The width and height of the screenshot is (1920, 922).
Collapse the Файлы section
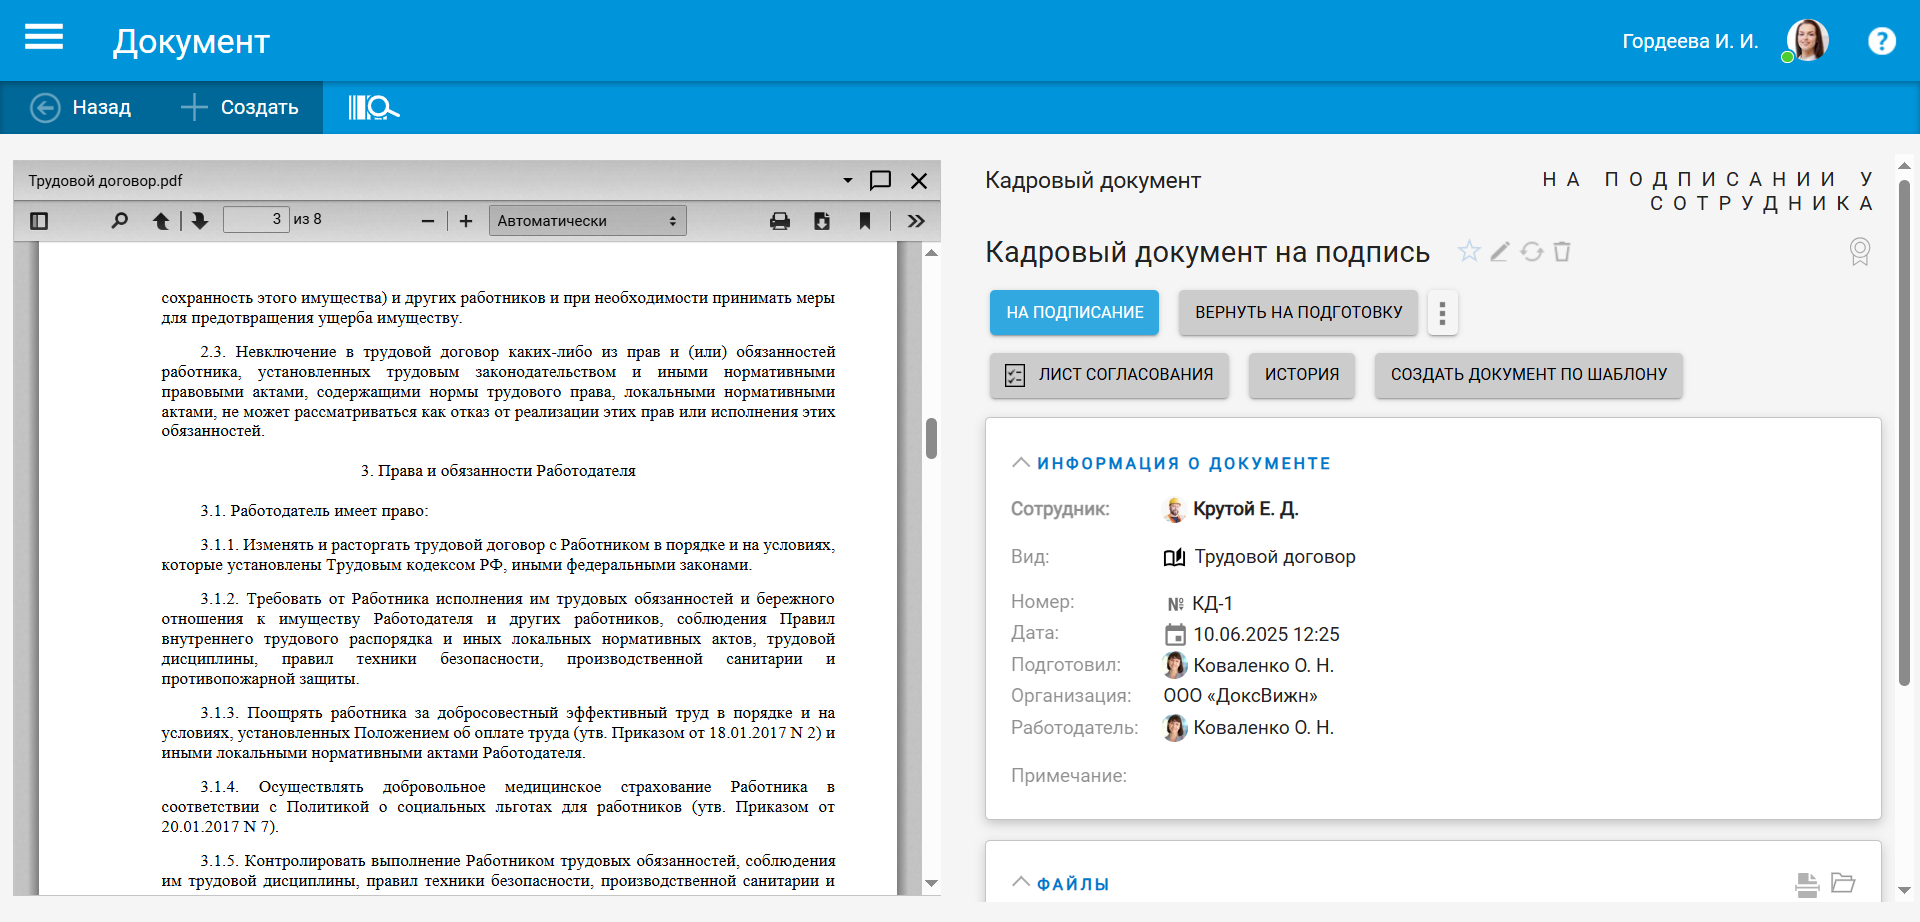[x=1021, y=883]
